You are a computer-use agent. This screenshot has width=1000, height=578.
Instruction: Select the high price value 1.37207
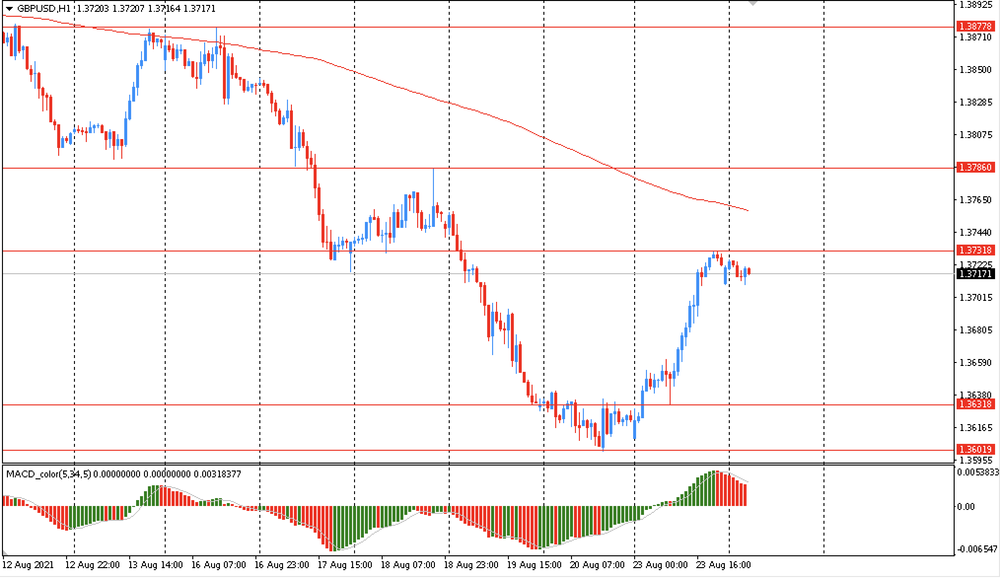point(128,8)
